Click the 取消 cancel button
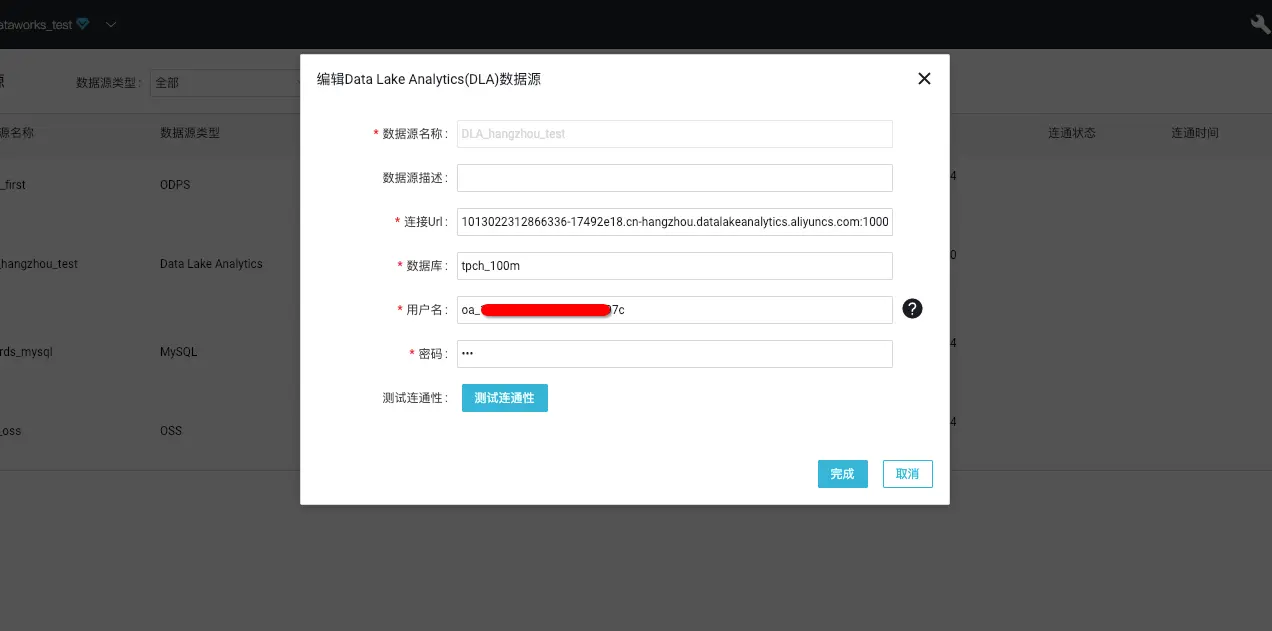The height and width of the screenshot is (631, 1272). click(x=906, y=473)
